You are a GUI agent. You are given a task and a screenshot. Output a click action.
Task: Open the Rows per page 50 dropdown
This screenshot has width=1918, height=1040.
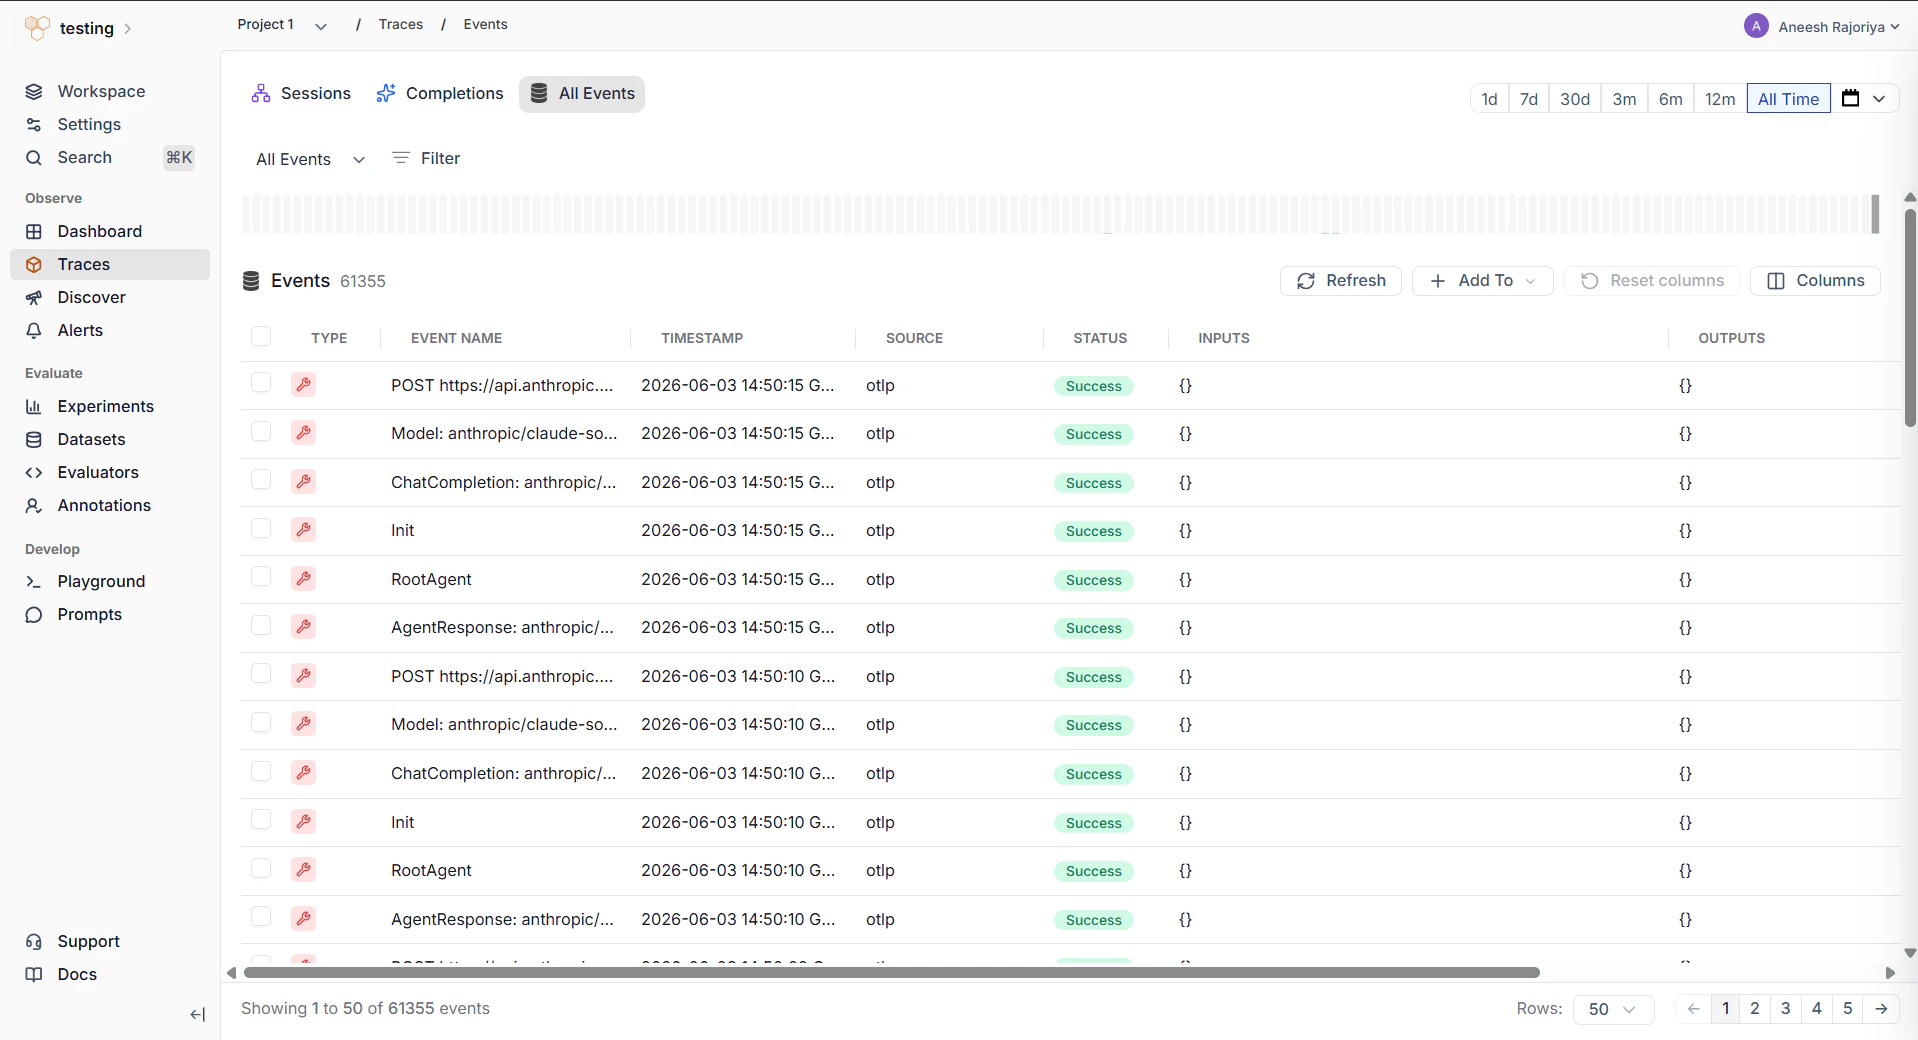1614,1009
